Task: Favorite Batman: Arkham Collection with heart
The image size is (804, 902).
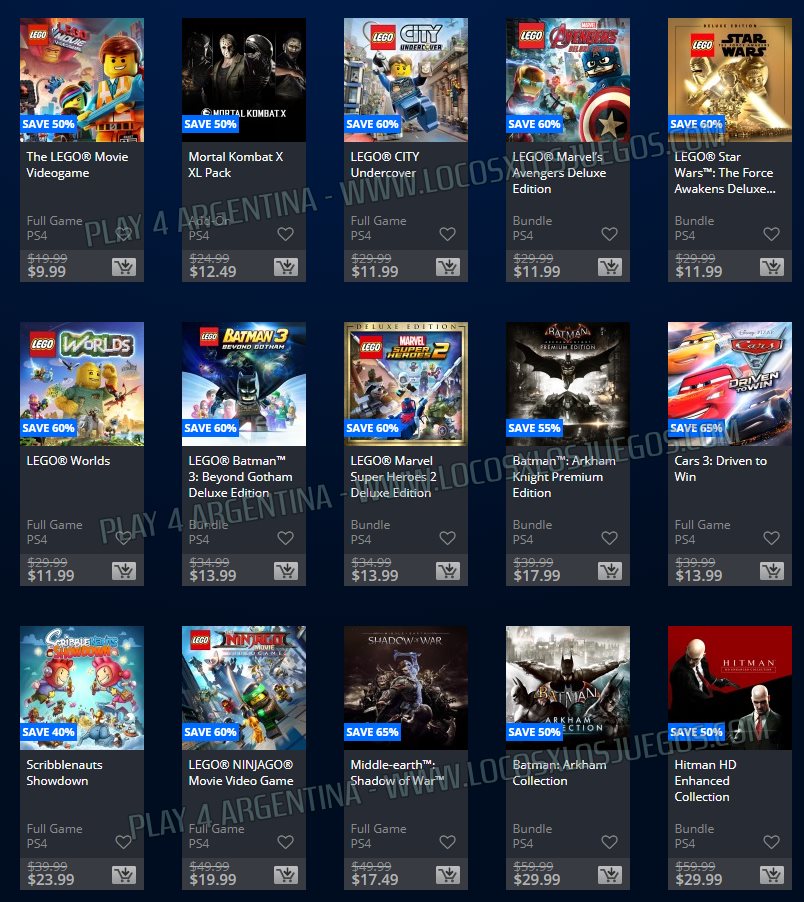Action: coord(610,842)
